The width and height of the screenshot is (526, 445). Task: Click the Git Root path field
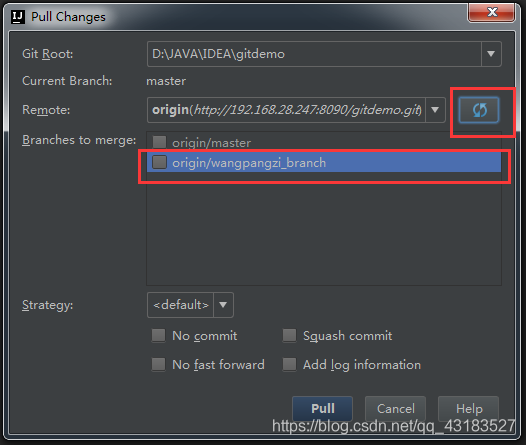[314, 54]
